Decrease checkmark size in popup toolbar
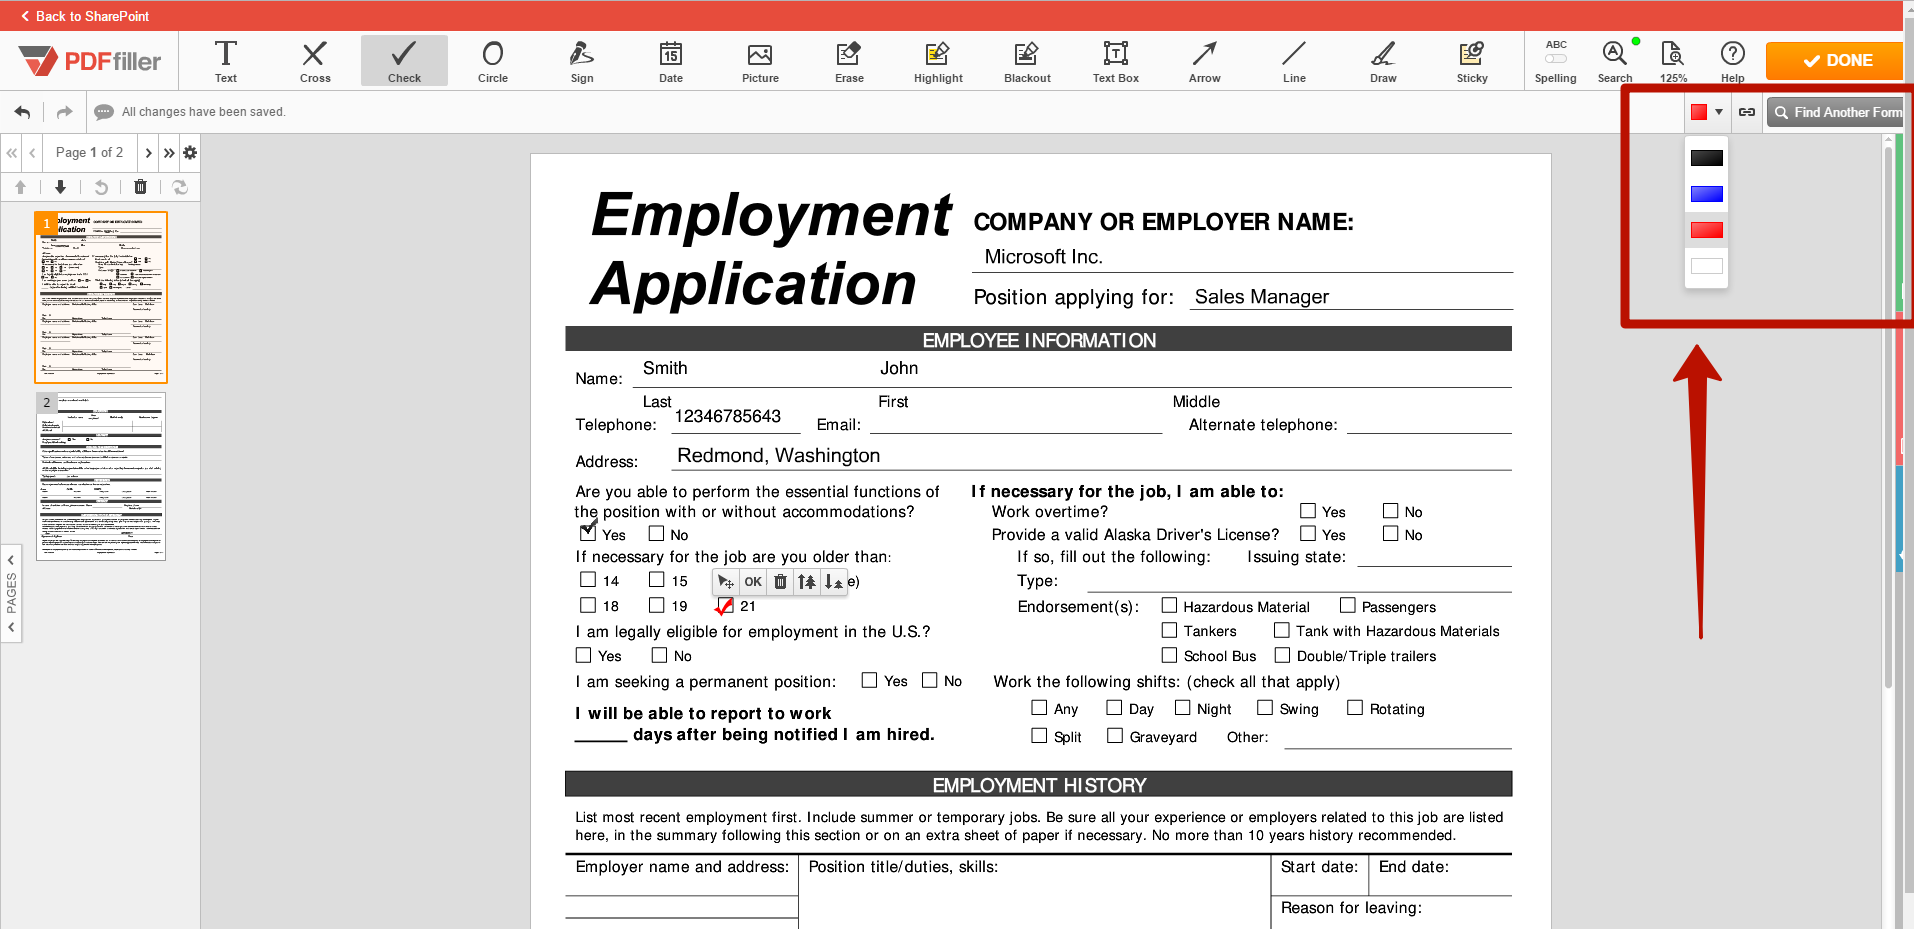 (x=834, y=582)
